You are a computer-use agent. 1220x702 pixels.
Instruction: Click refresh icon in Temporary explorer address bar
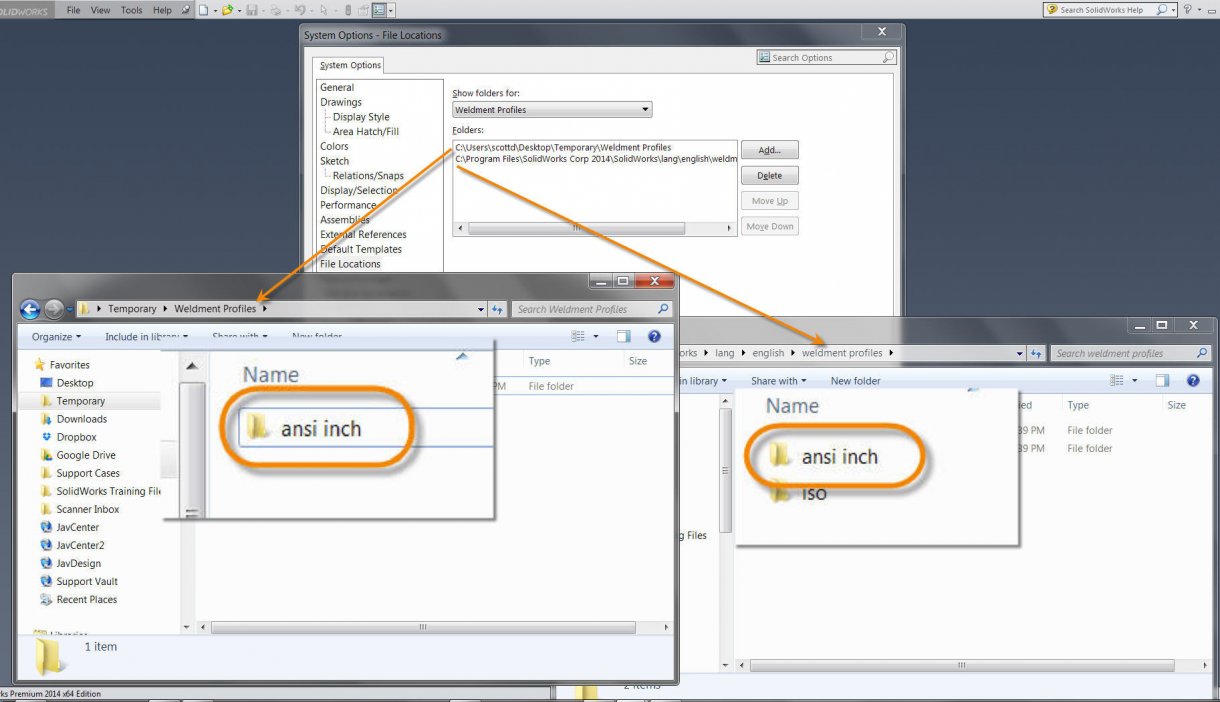(x=498, y=310)
